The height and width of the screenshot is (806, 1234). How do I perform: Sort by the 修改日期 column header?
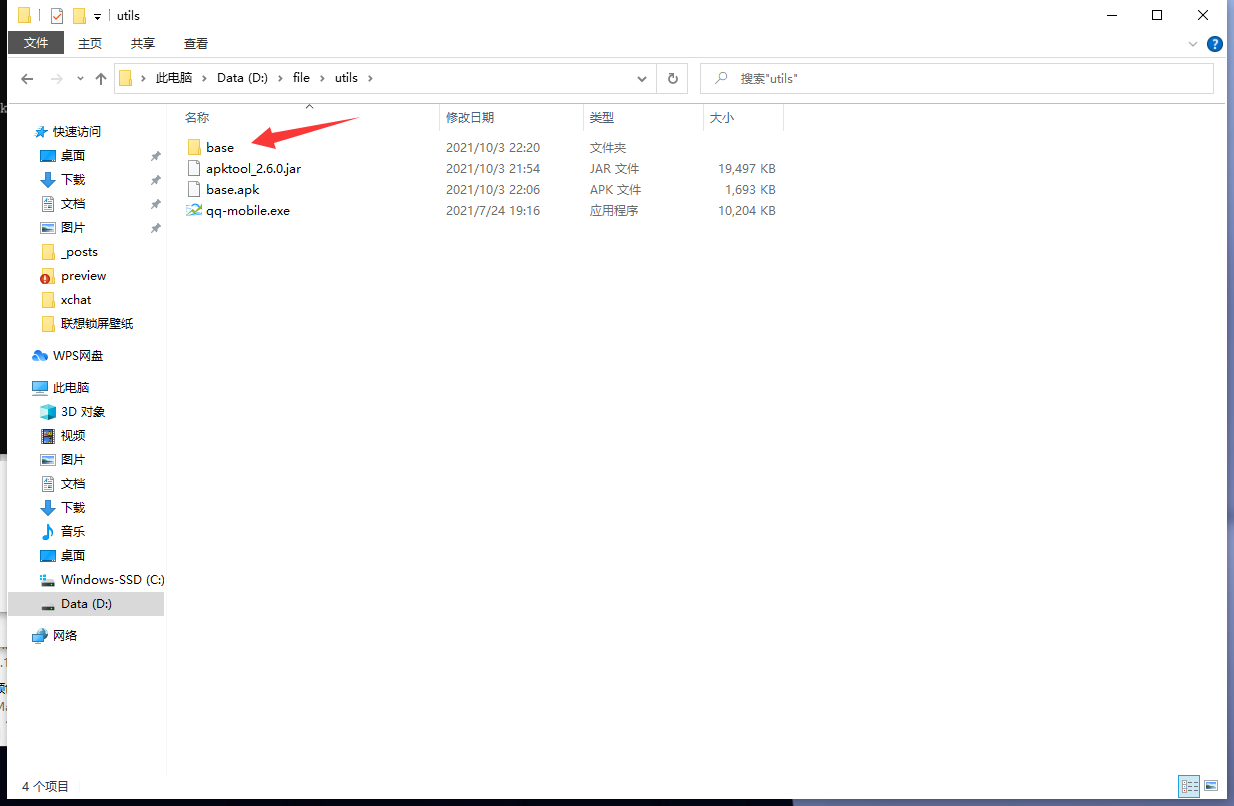[470, 118]
